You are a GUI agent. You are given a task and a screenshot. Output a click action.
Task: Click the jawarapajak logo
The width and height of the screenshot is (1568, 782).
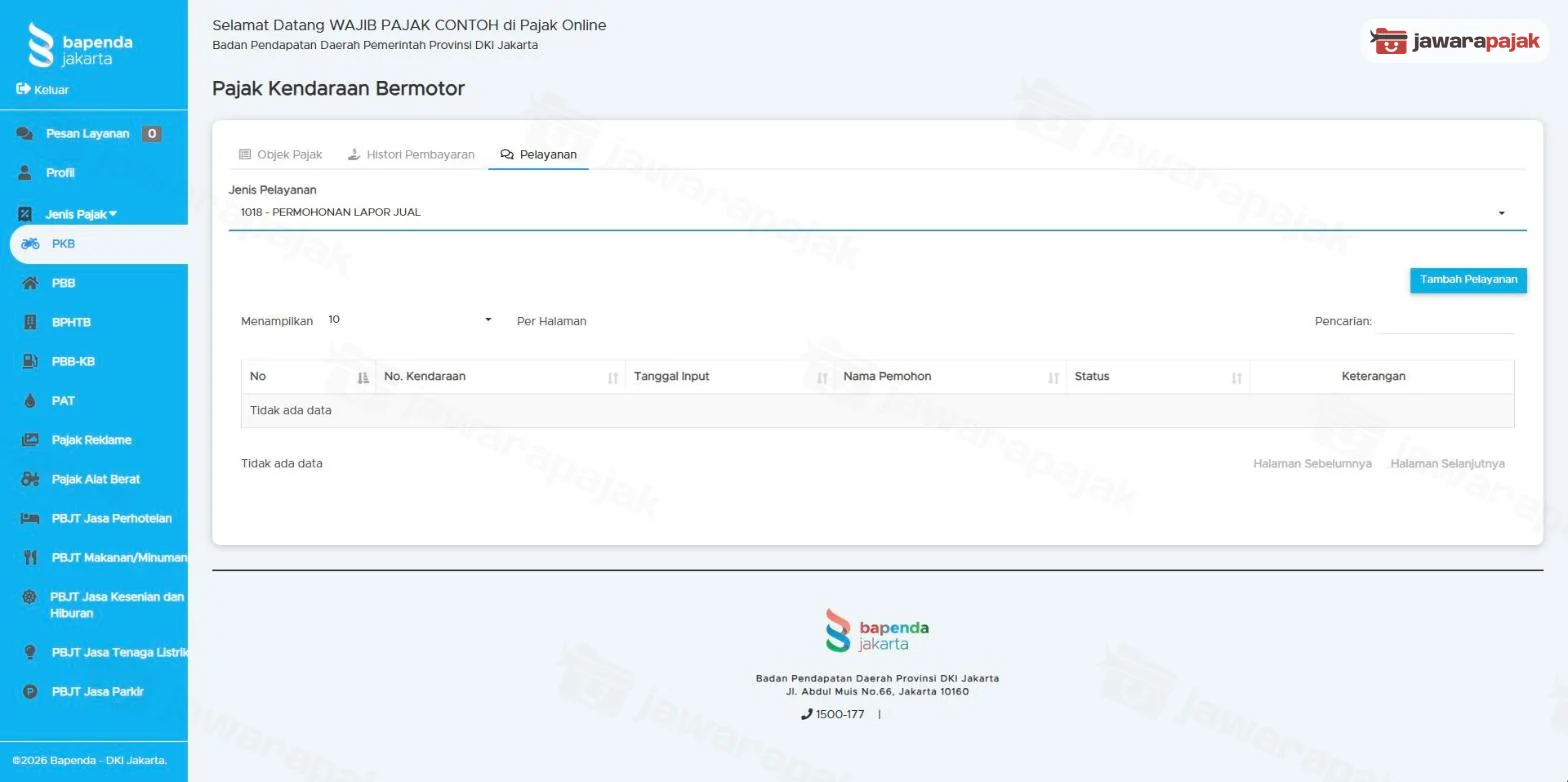[x=1455, y=41]
